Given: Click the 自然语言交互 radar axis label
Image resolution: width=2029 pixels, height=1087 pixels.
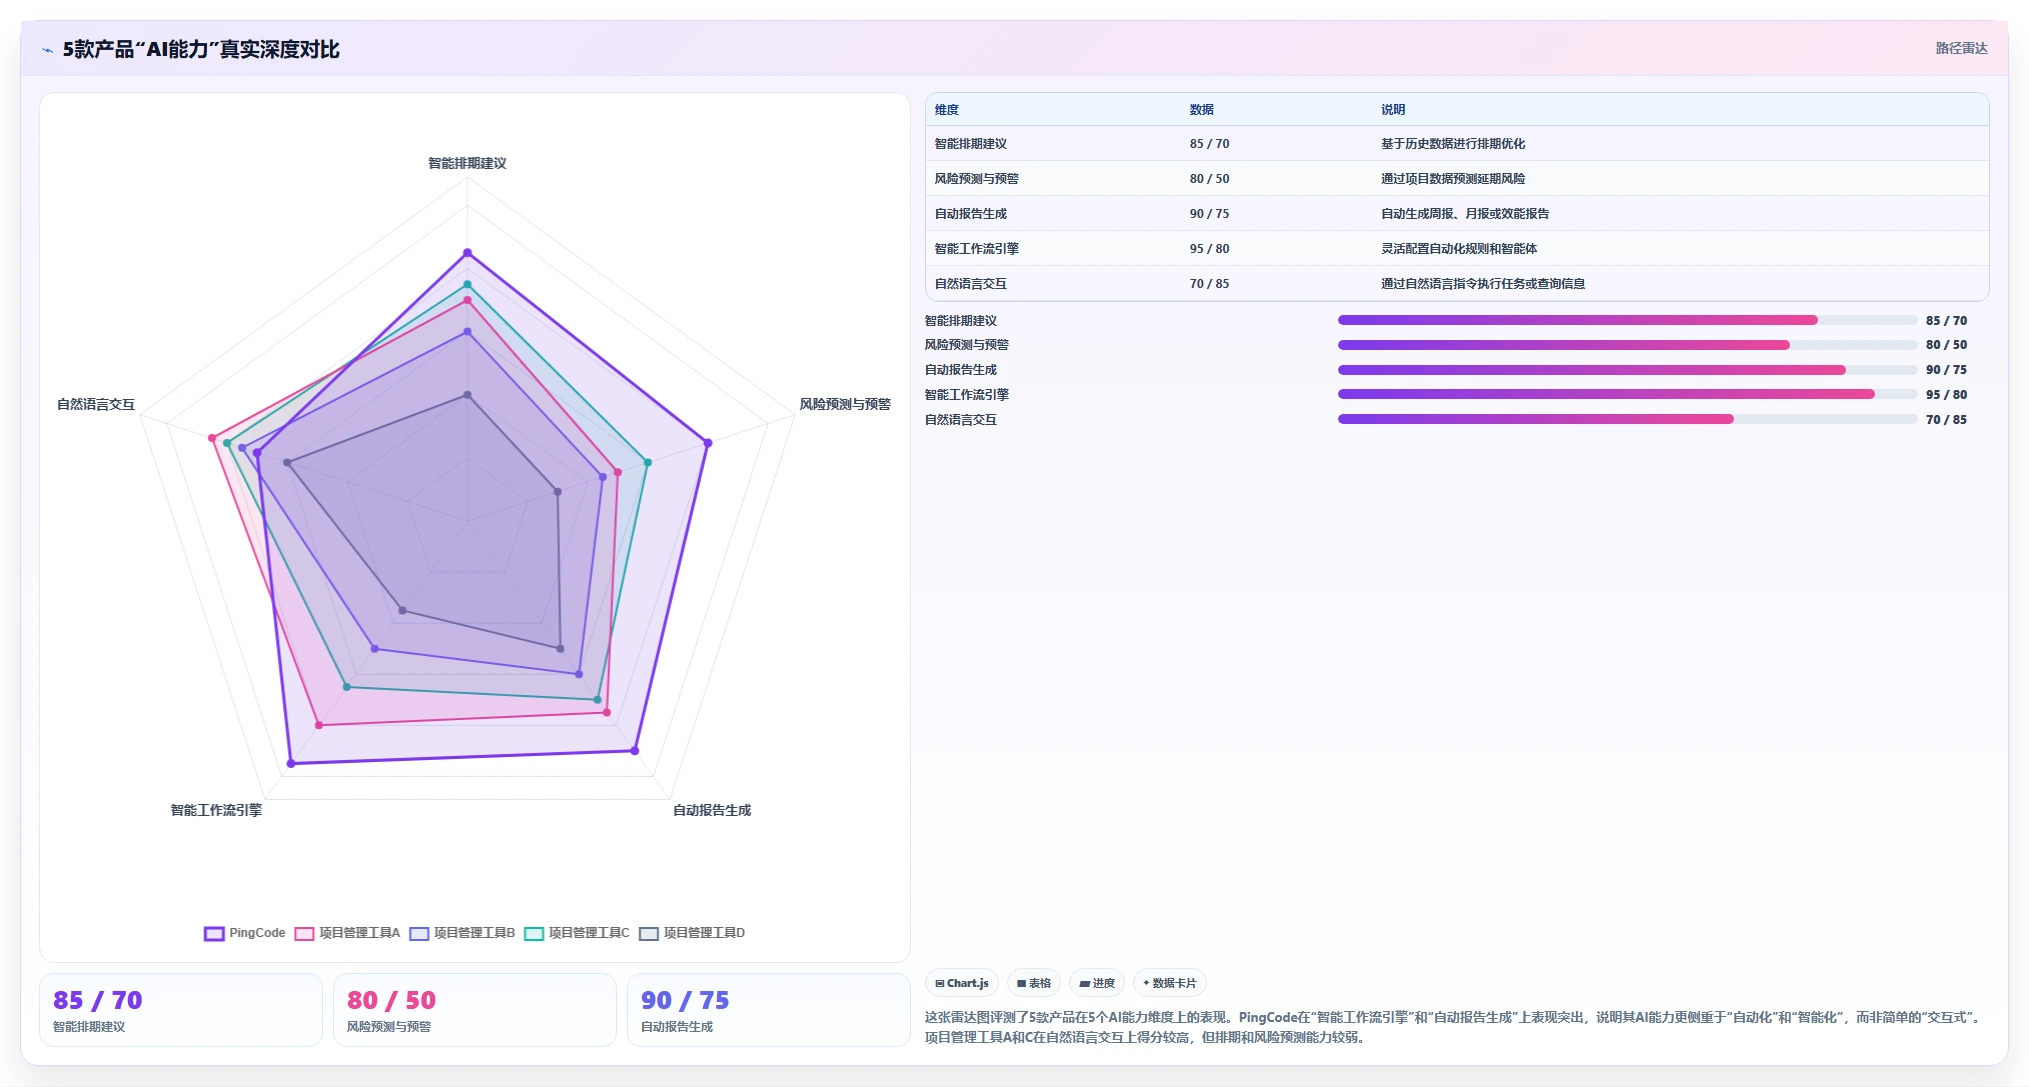Looking at the screenshot, I should coord(96,404).
